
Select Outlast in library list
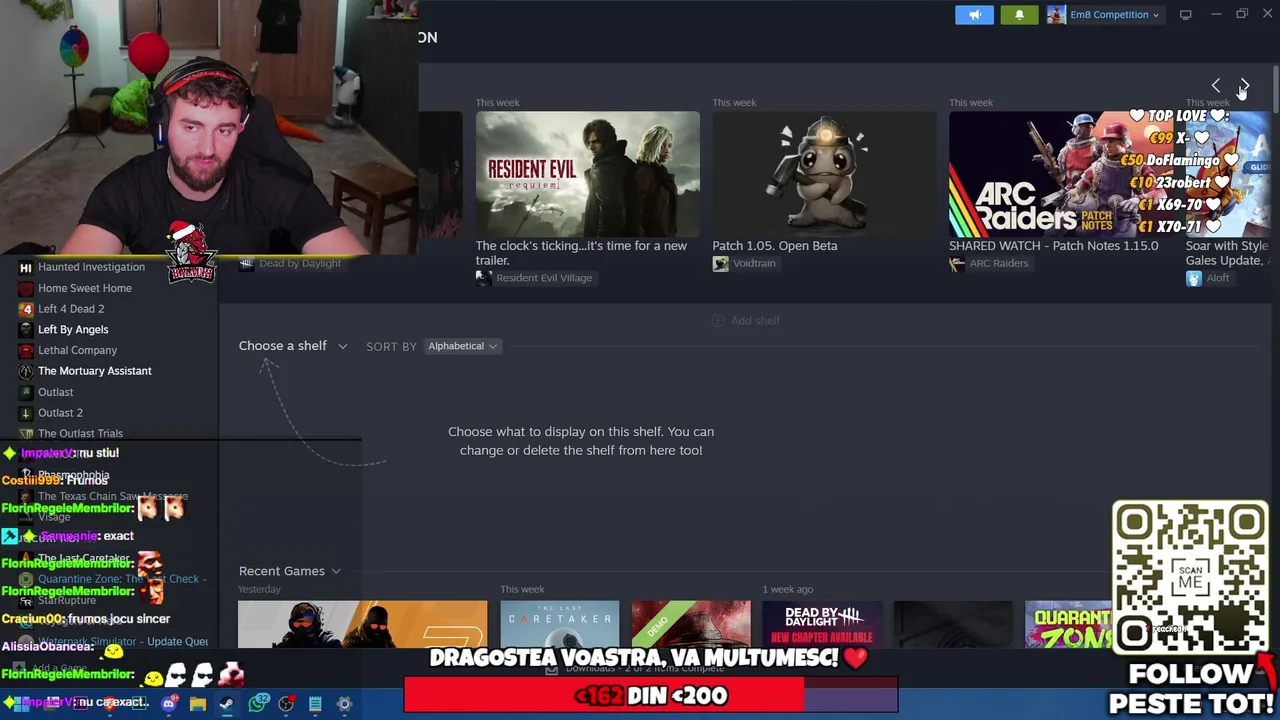click(x=56, y=392)
